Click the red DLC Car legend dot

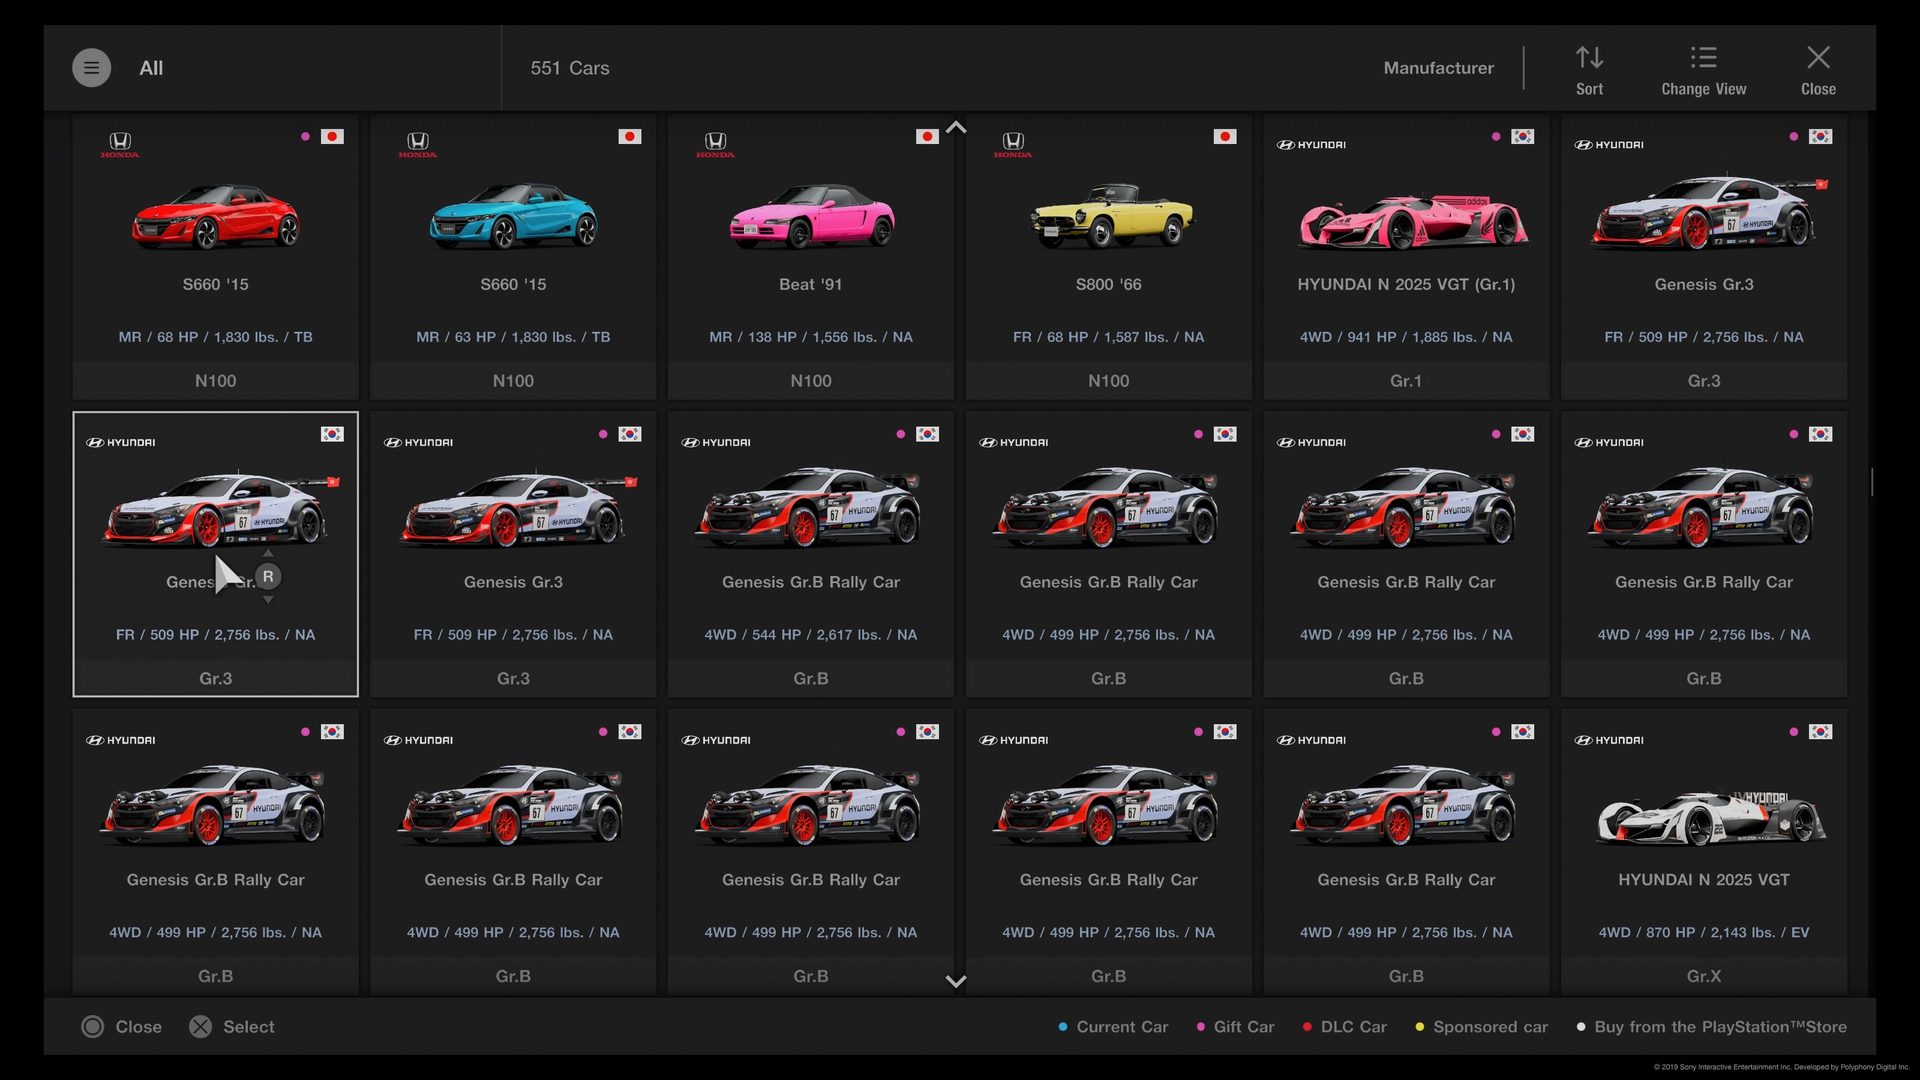point(1307,1027)
